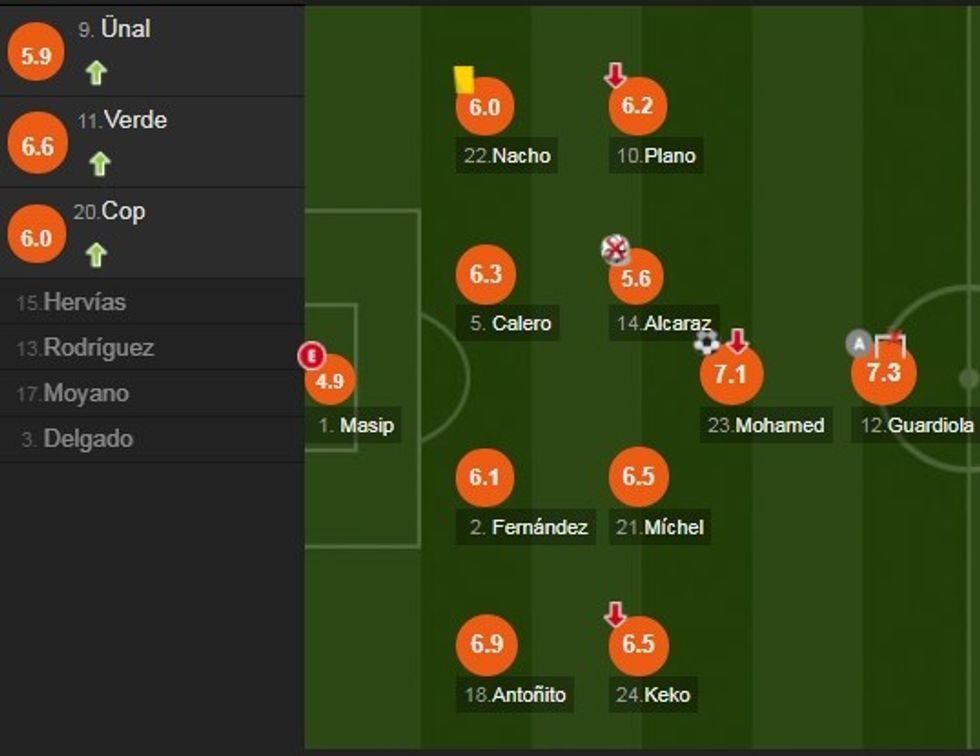Select Míchel's 6.5 rating circle
The width and height of the screenshot is (980, 756).
(637, 476)
